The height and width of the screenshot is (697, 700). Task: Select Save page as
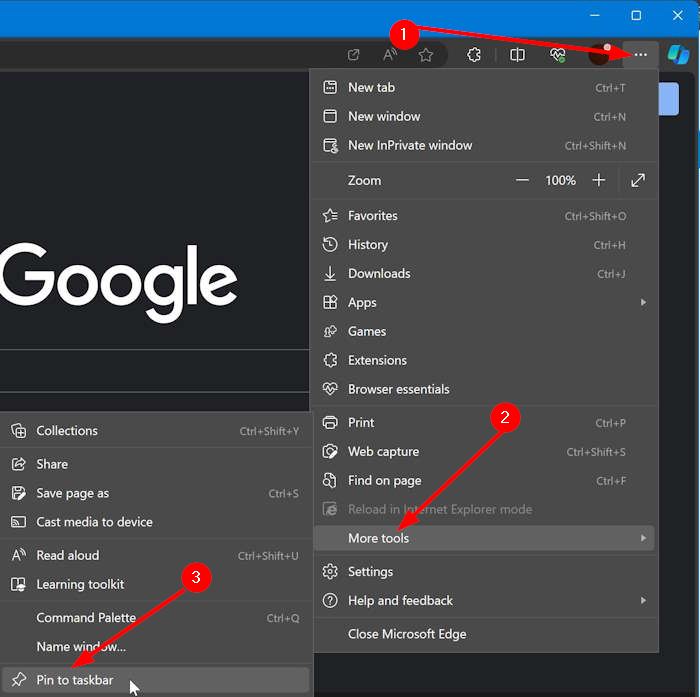pyautogui.click(x=155, y=493)
